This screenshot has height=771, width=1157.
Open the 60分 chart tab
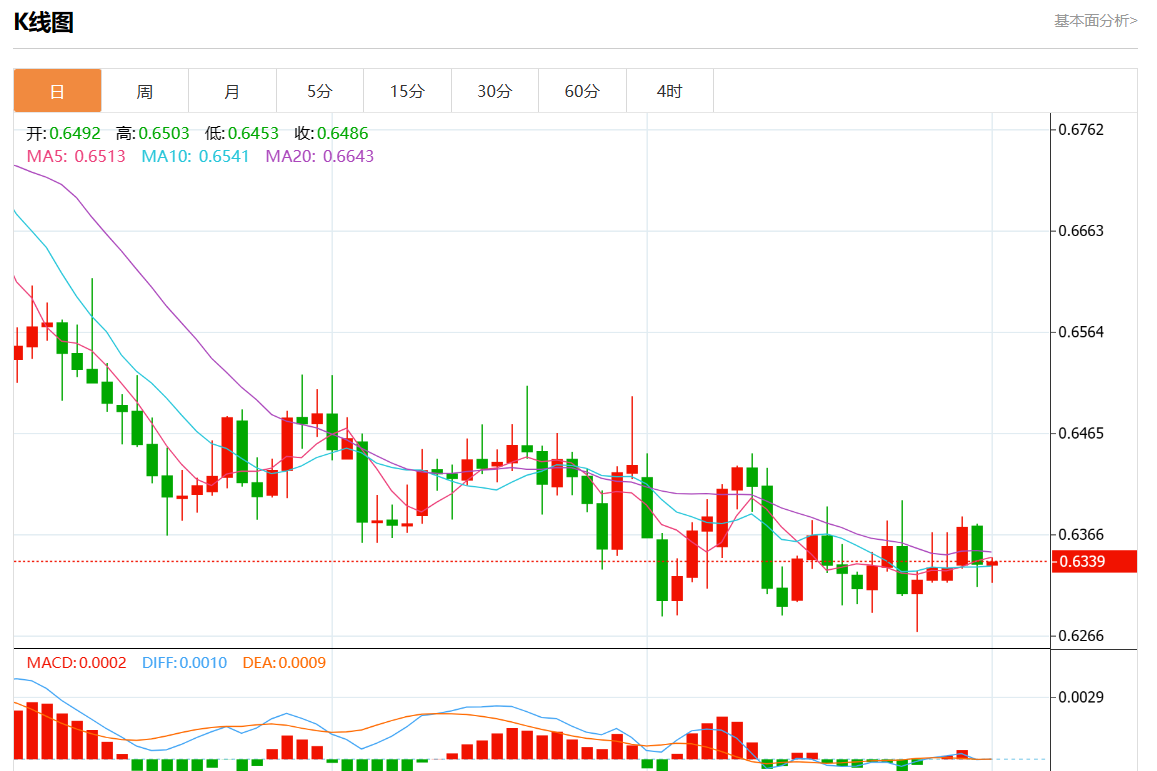click(582, 91)
